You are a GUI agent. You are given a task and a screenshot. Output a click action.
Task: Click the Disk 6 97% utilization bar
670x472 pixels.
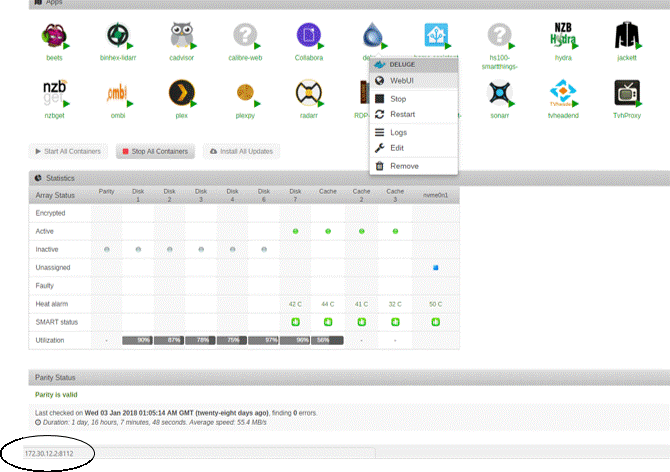pyautogui.click(x=263, y=340)
